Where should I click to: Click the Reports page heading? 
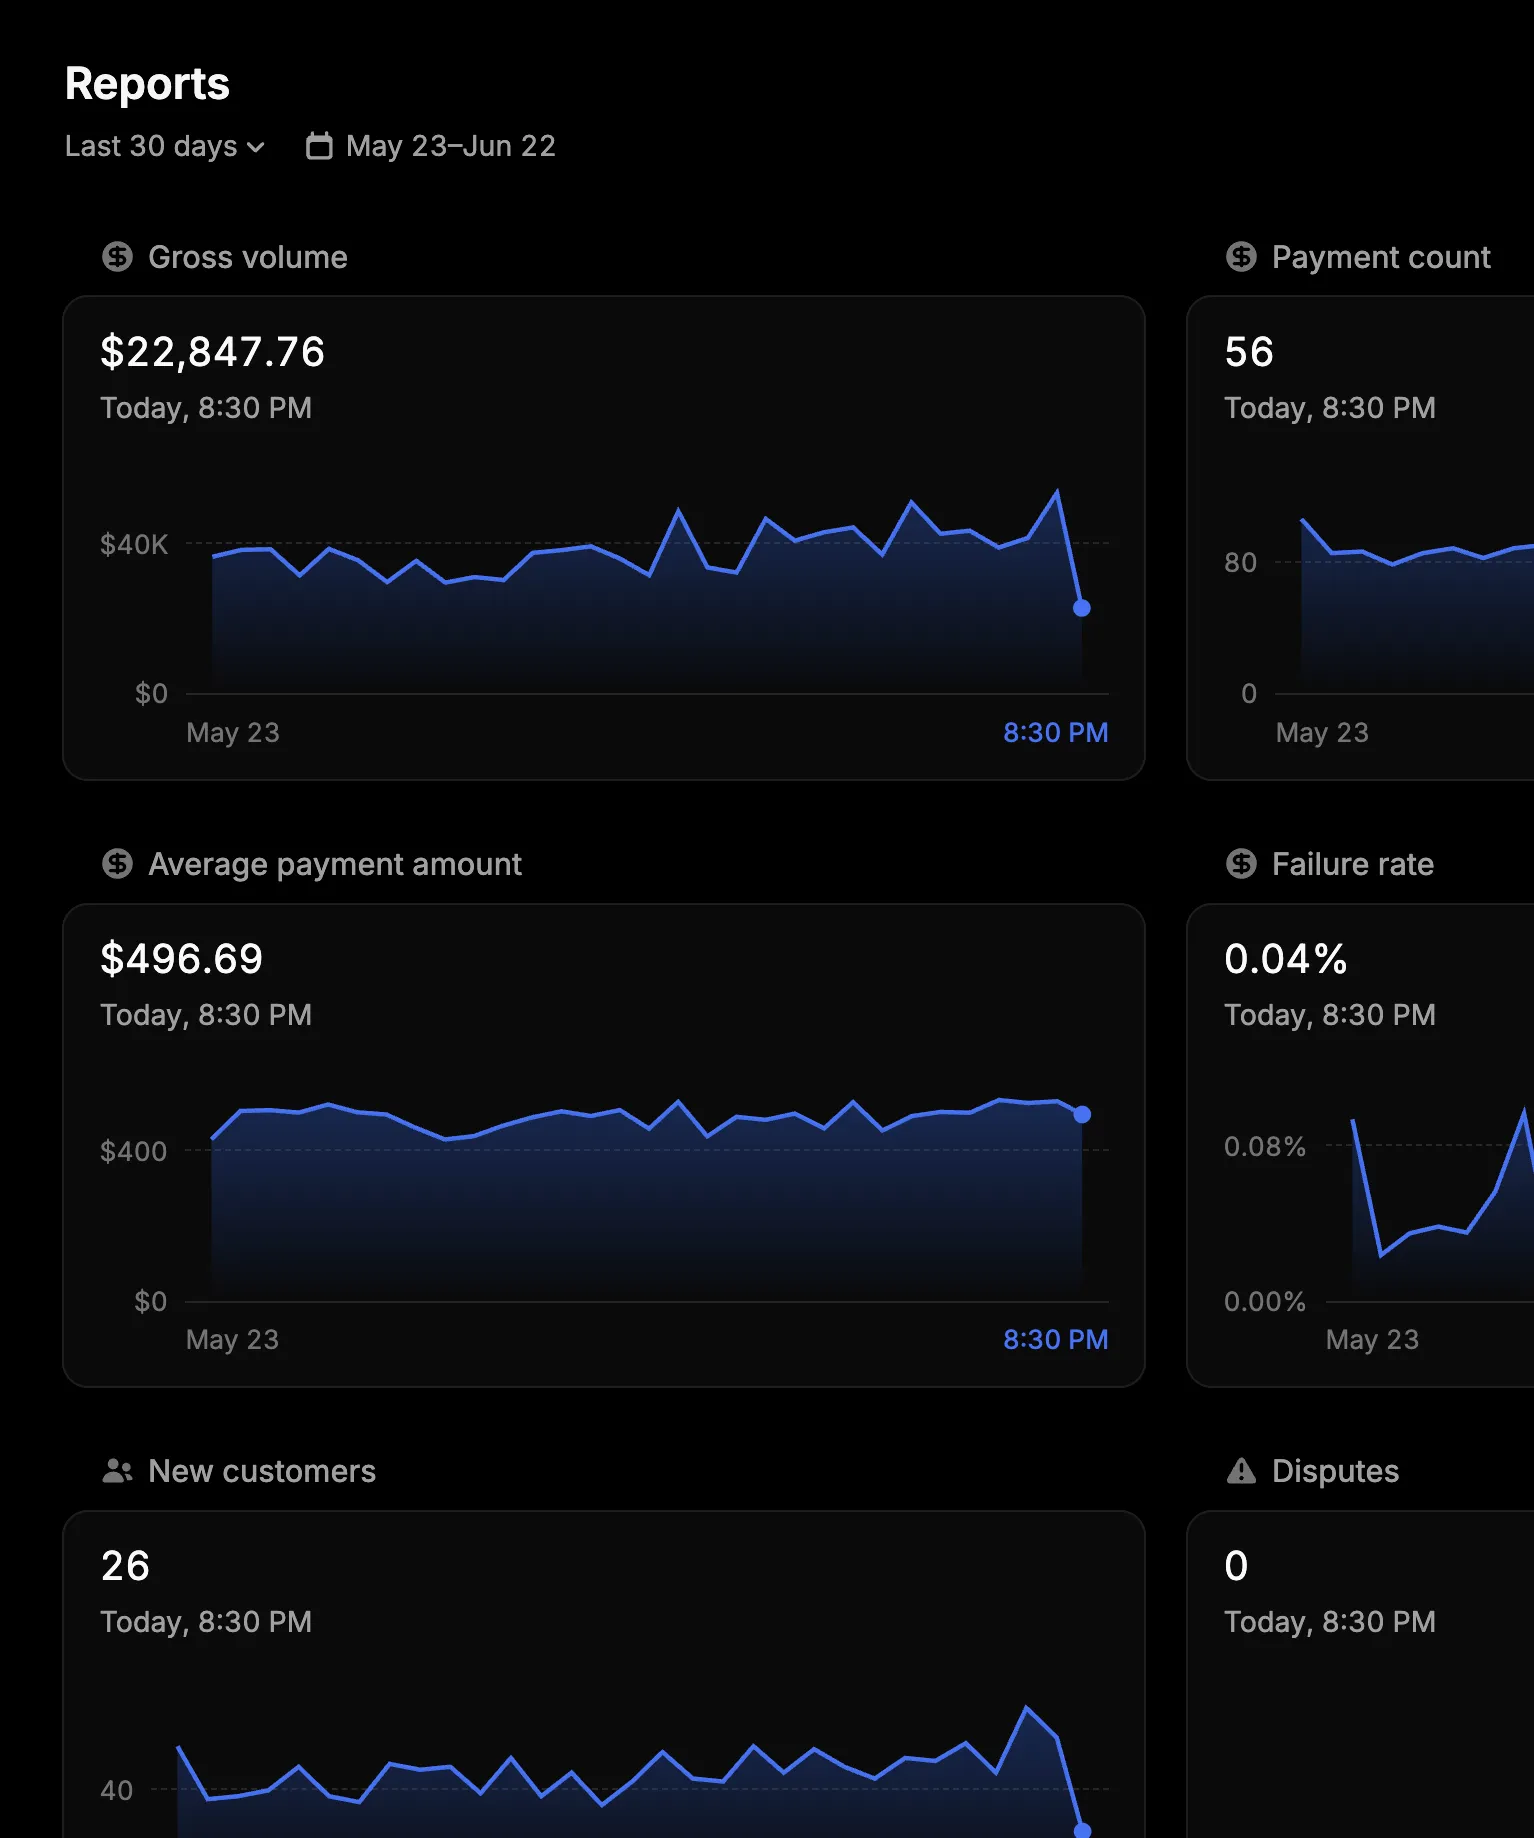(x=148, y=84)
